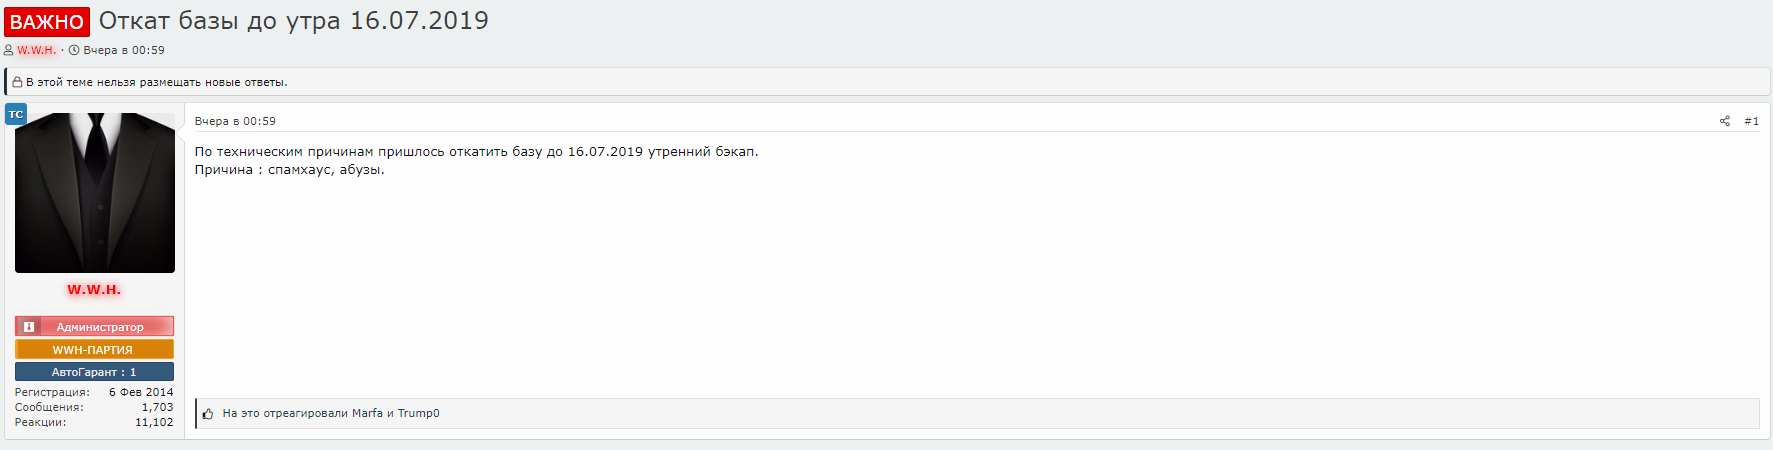This screenshot has height=450, width=1773.
Task: Click the icon on the Администратор banner
Action: 29,327
